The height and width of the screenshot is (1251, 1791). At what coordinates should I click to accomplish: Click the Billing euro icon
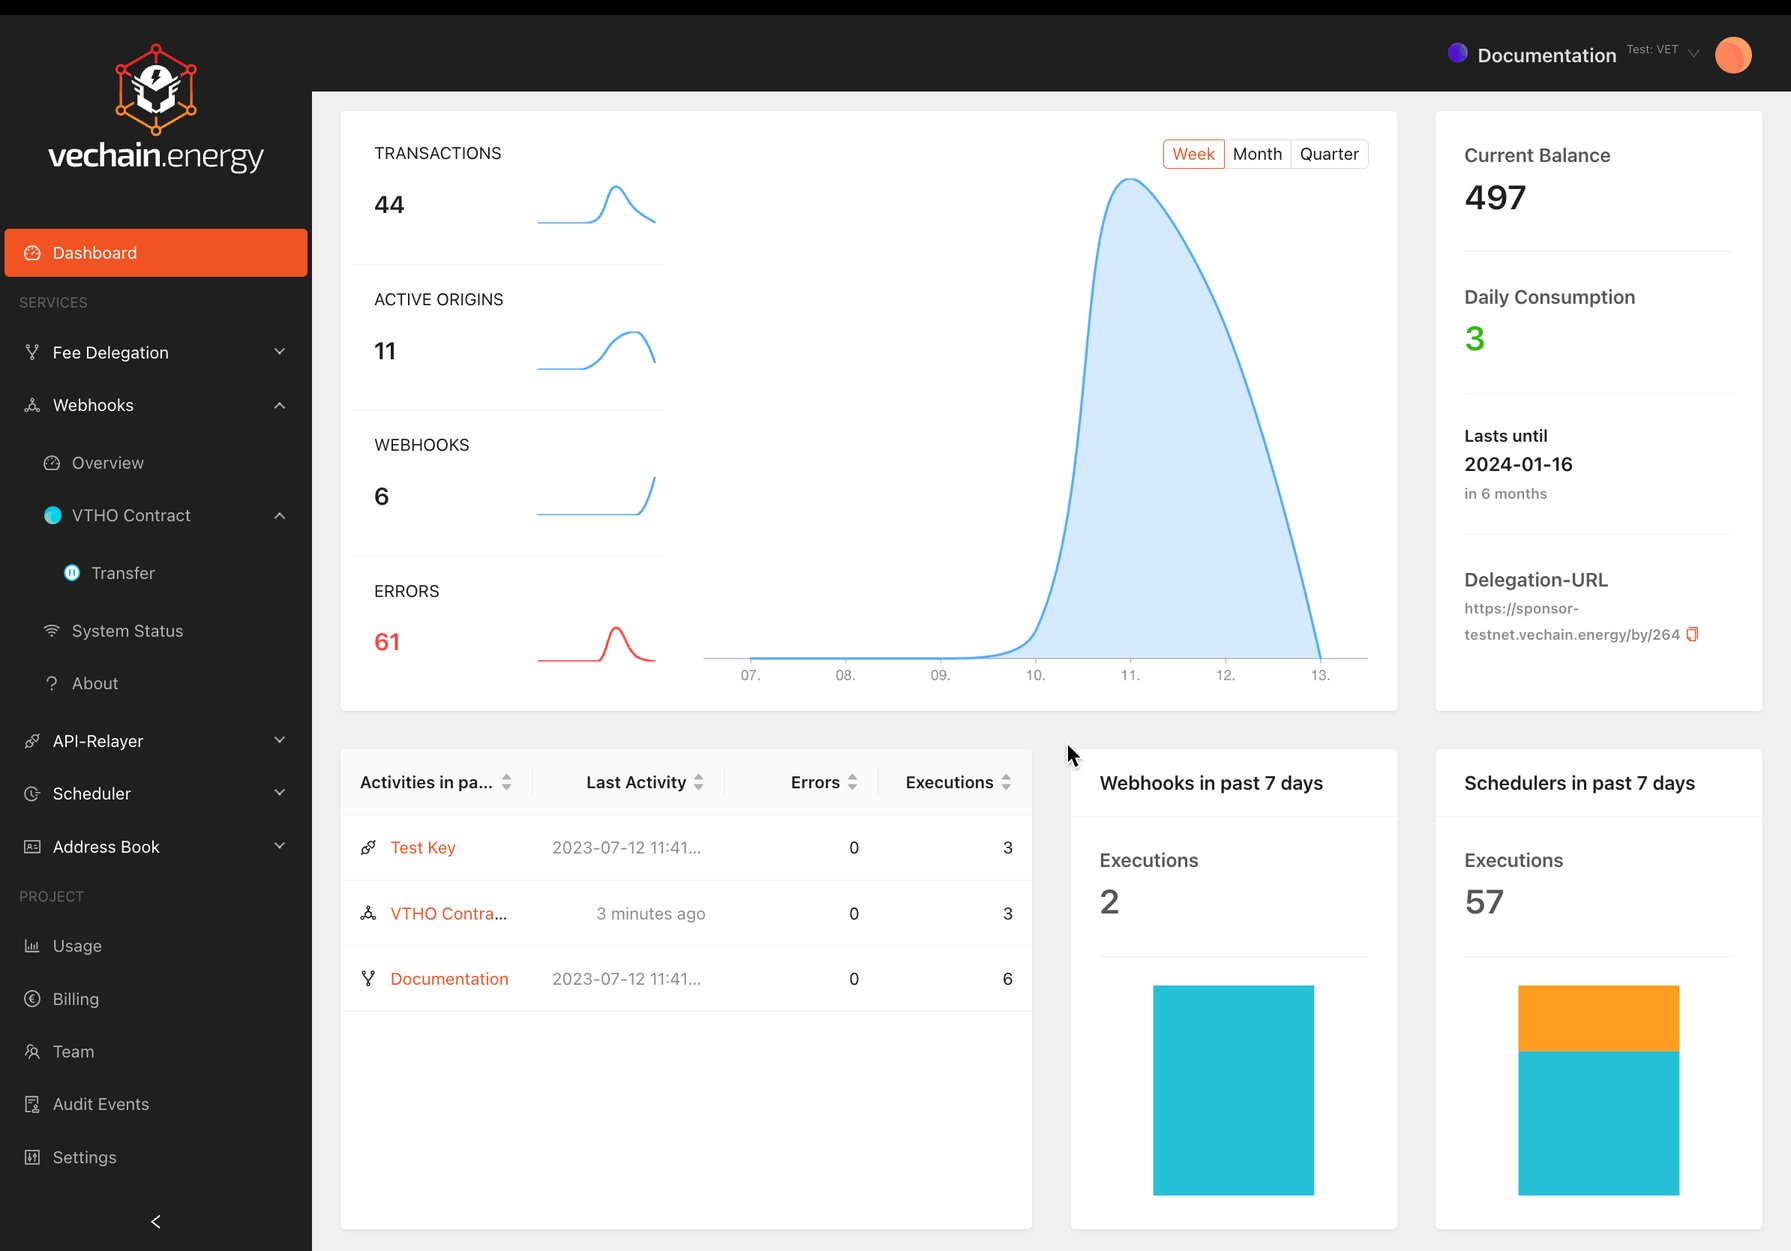(32, 999)
